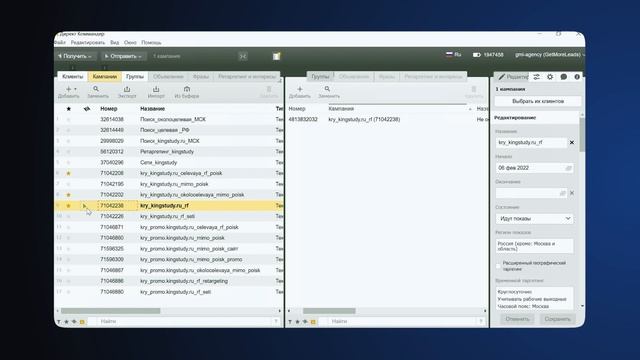Click Add plus icon in groups pane
640x360 pixels.
click(x=300, y=89)
